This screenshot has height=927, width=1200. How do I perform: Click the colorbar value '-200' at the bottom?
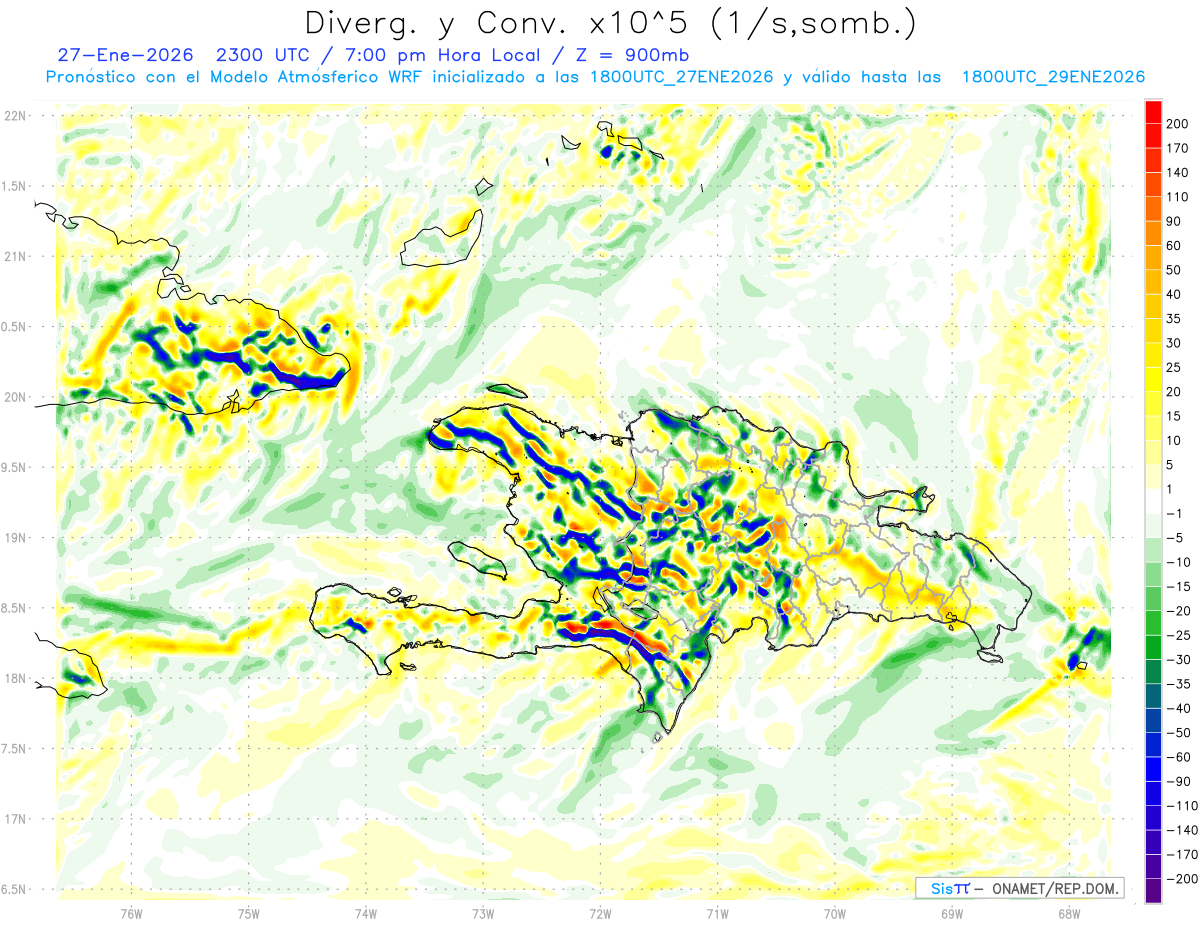click(1182, 879)
